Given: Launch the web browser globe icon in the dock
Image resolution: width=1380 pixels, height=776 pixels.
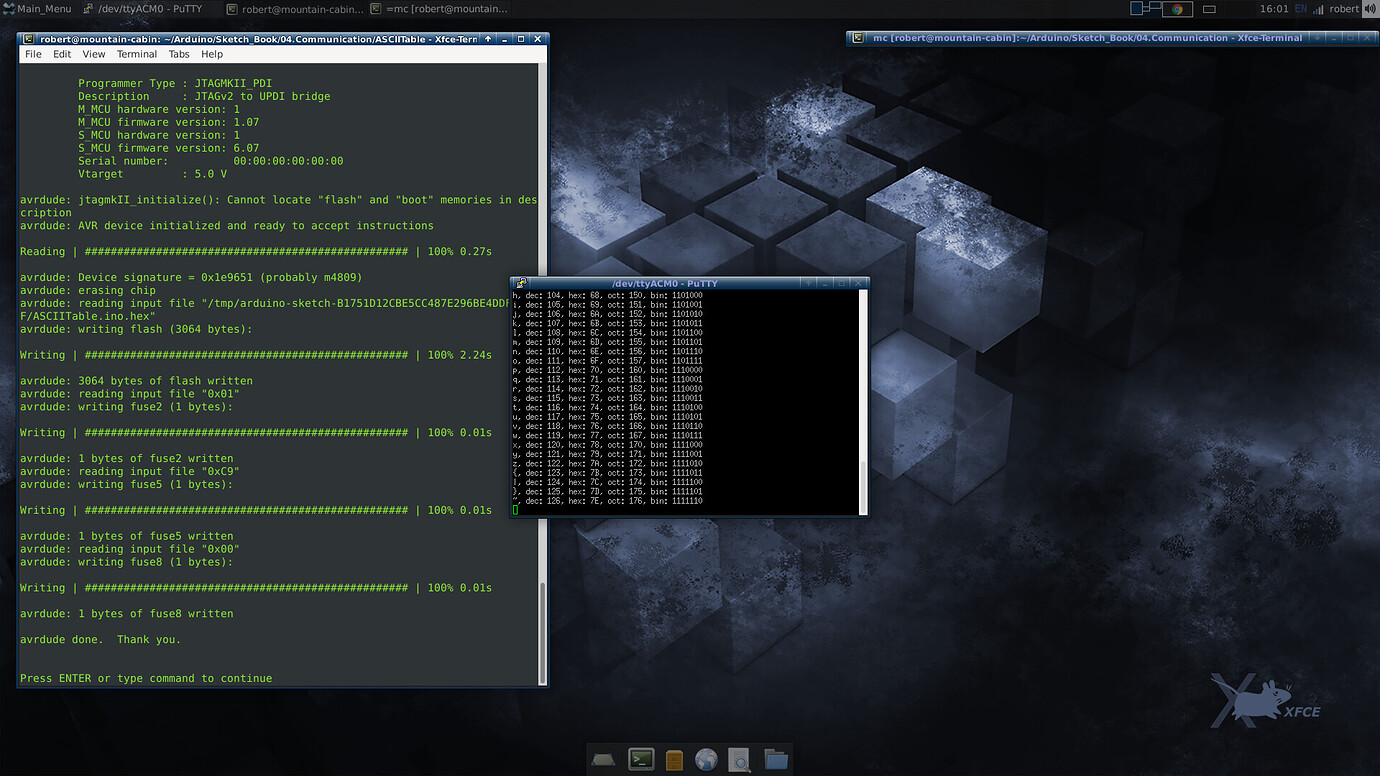Looking at the screenshot, I should pyautogui.click(x=707, y=760).
